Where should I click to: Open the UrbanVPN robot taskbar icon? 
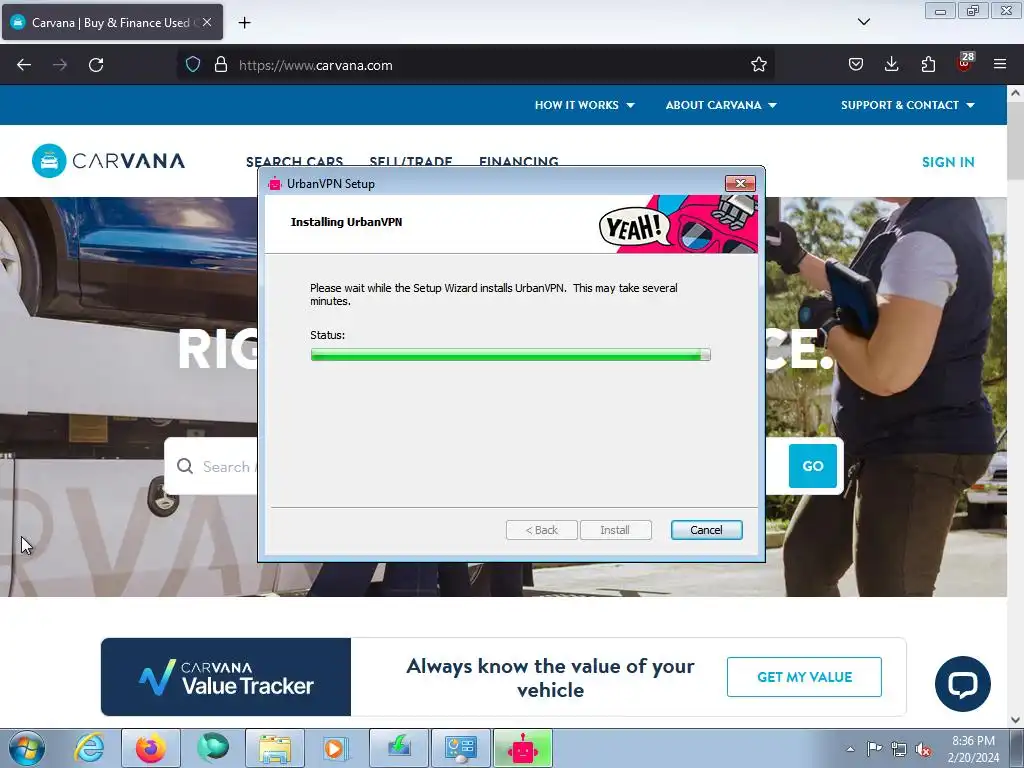[x=523, y=748]
